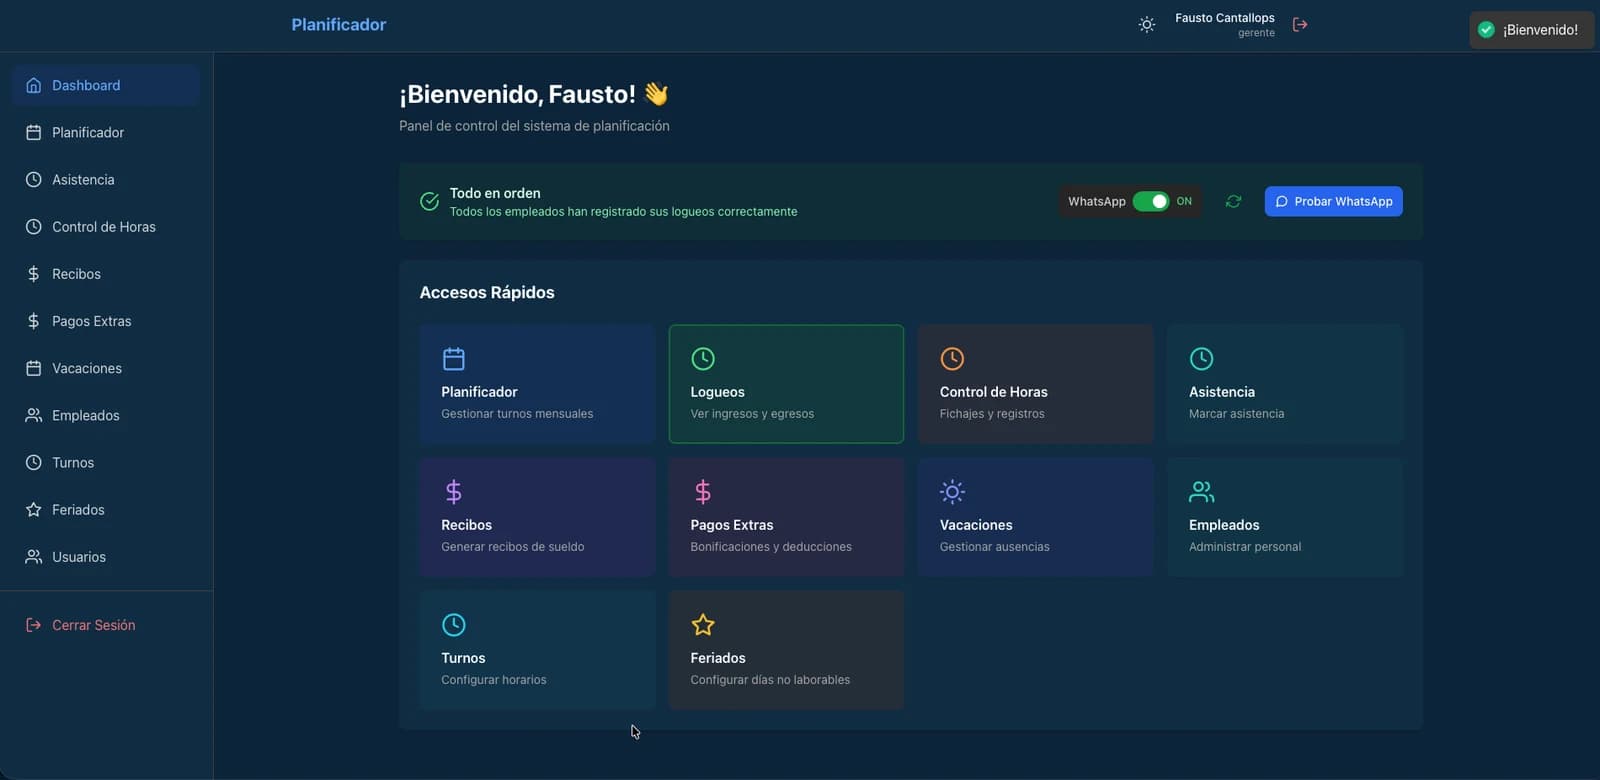This screenshot has width=1600, height=780.
Task: Open Turnos in the sidebar
Action: [106, 462]
